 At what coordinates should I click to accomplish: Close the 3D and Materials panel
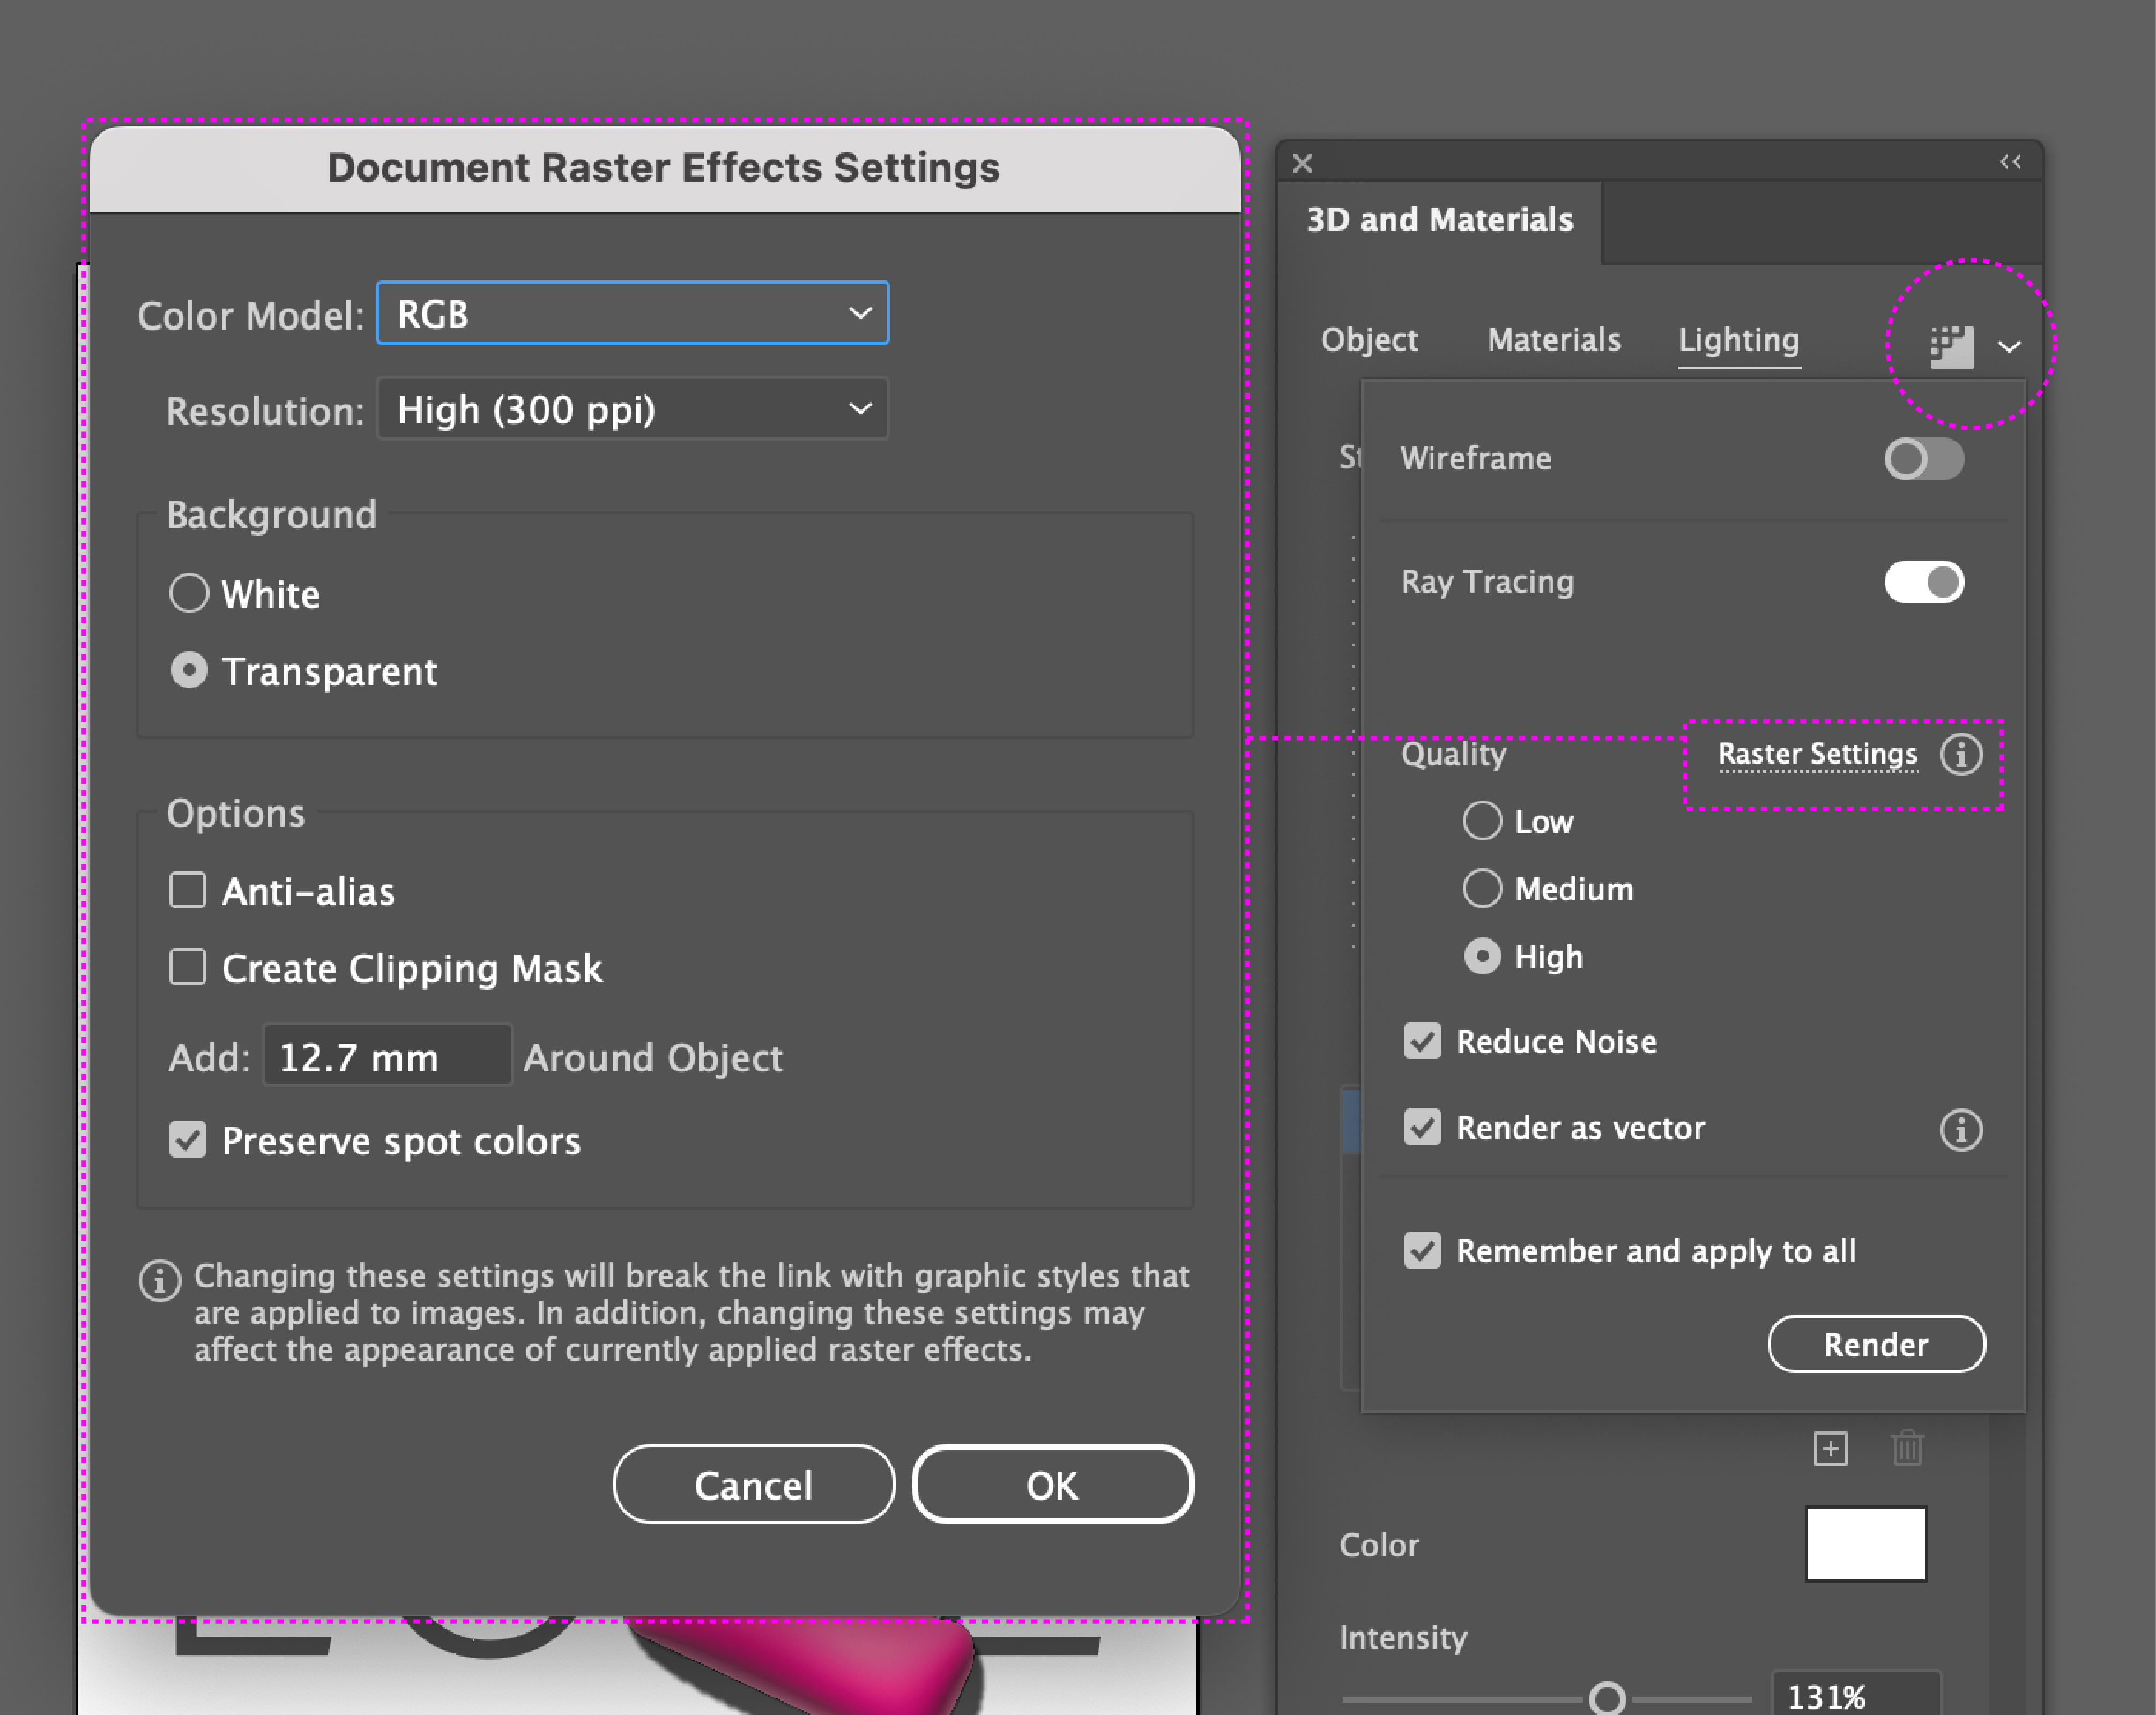tap(1302, 163)
